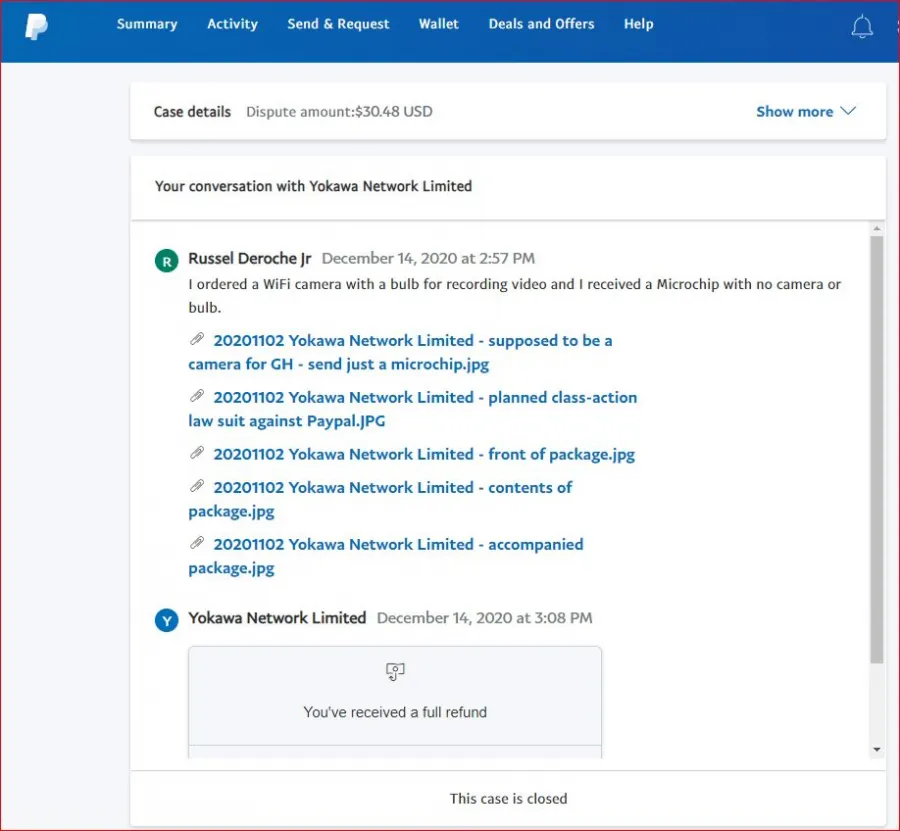Open the 'accompanied package.jpg' attachment

(x=386, y=556)
